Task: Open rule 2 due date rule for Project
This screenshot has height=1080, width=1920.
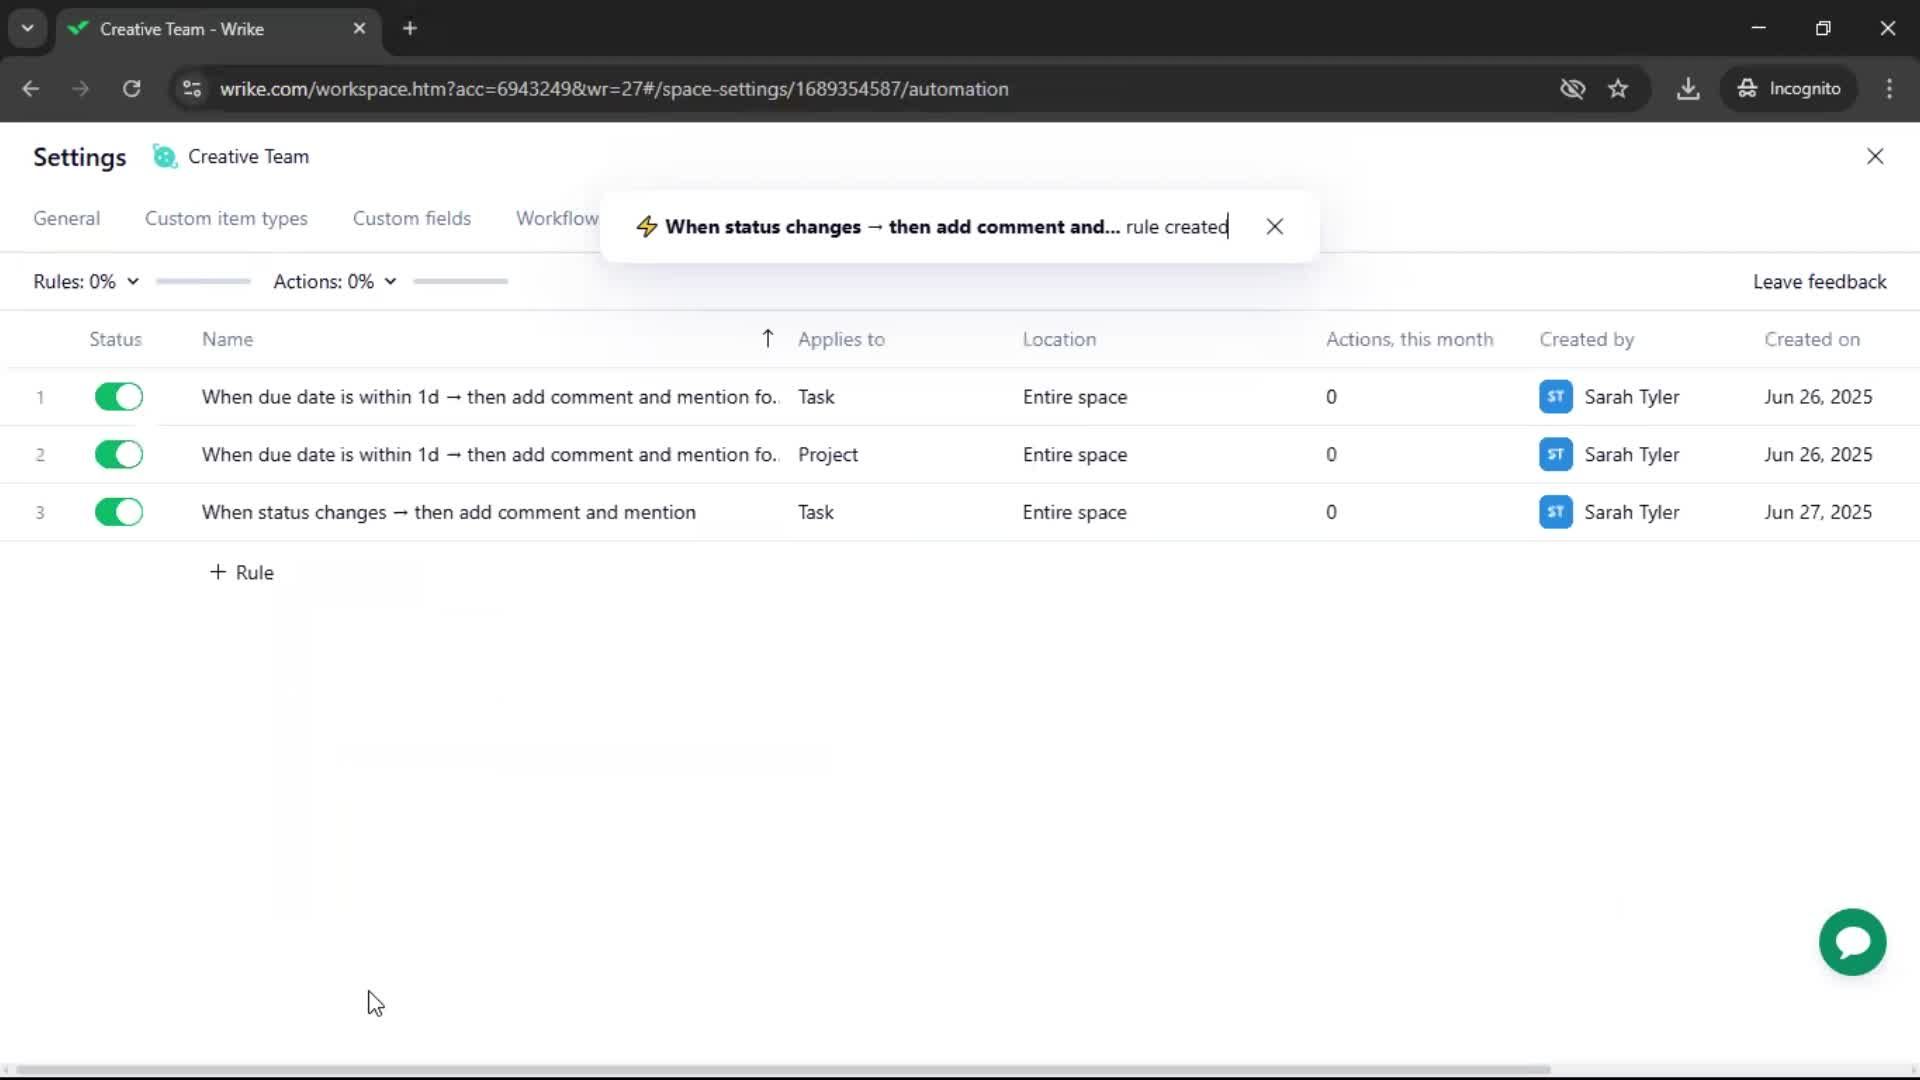Action: point(490,455)
